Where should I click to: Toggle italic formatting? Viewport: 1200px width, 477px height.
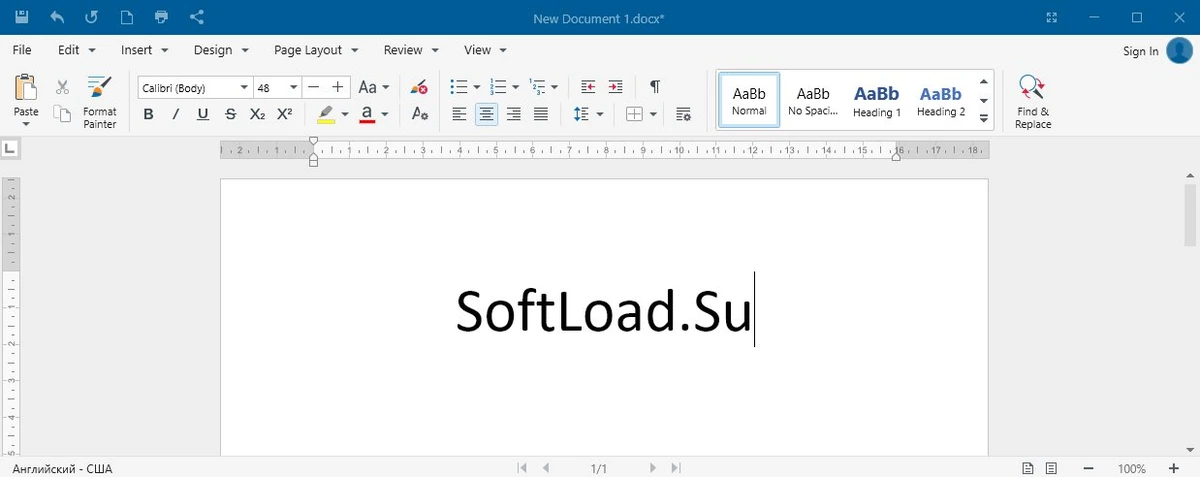pos(176,114)
